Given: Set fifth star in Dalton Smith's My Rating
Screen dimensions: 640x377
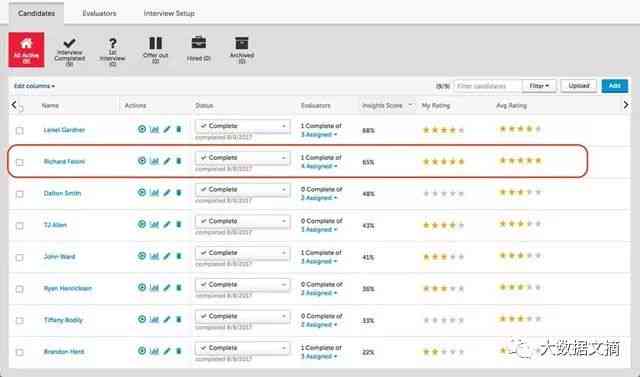Looking at the screenshot, I should pos(461,194).
